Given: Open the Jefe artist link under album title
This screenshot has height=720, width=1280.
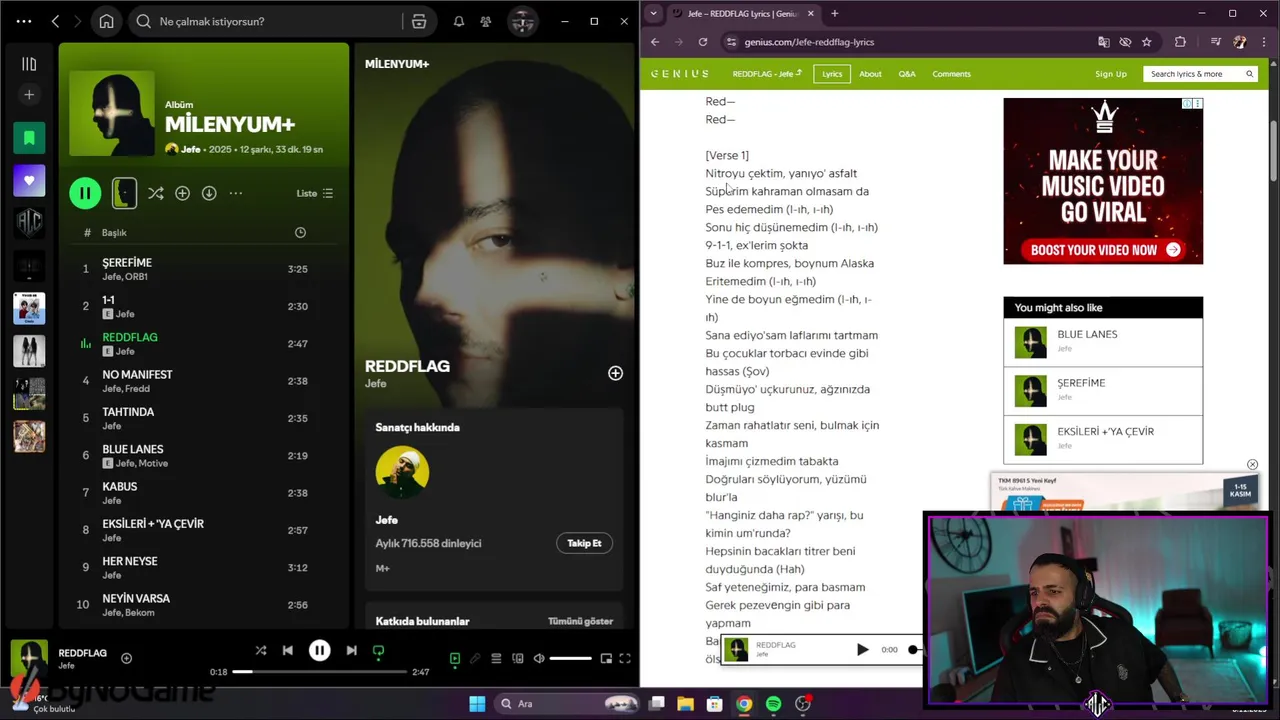Looking at the screenshot, I should [190, 149].
